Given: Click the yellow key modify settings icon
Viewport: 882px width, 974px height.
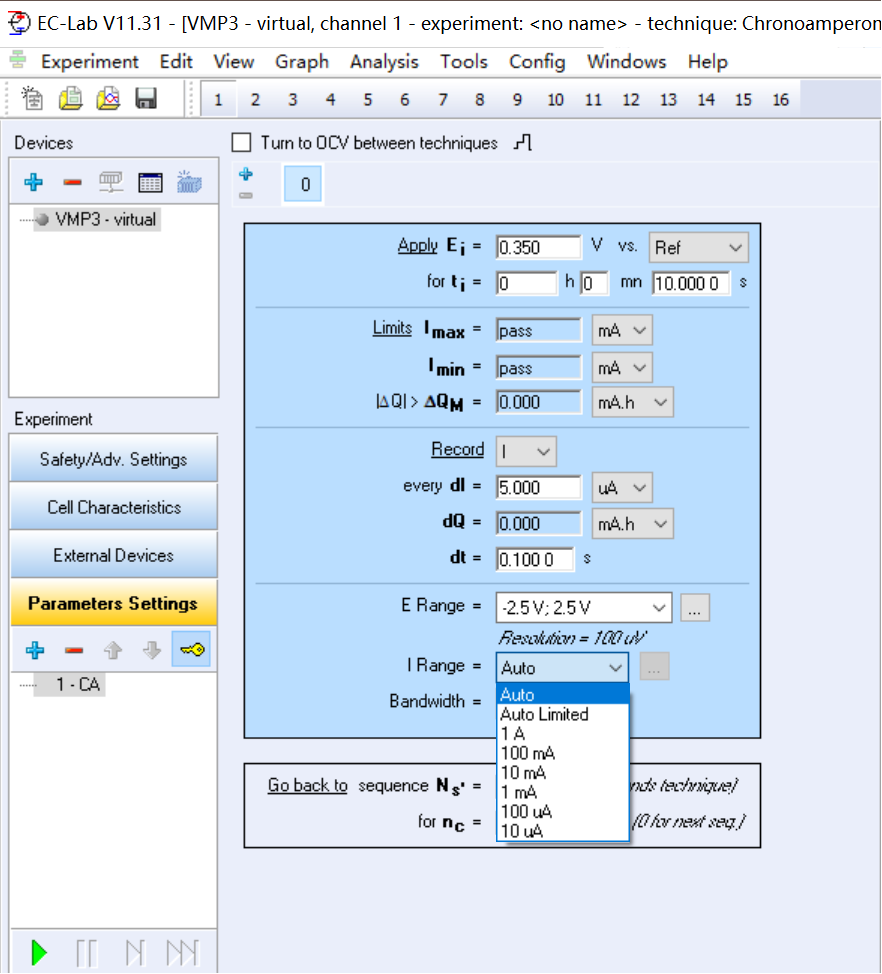Looking at the screenshot, I should [x=190, y=650].
